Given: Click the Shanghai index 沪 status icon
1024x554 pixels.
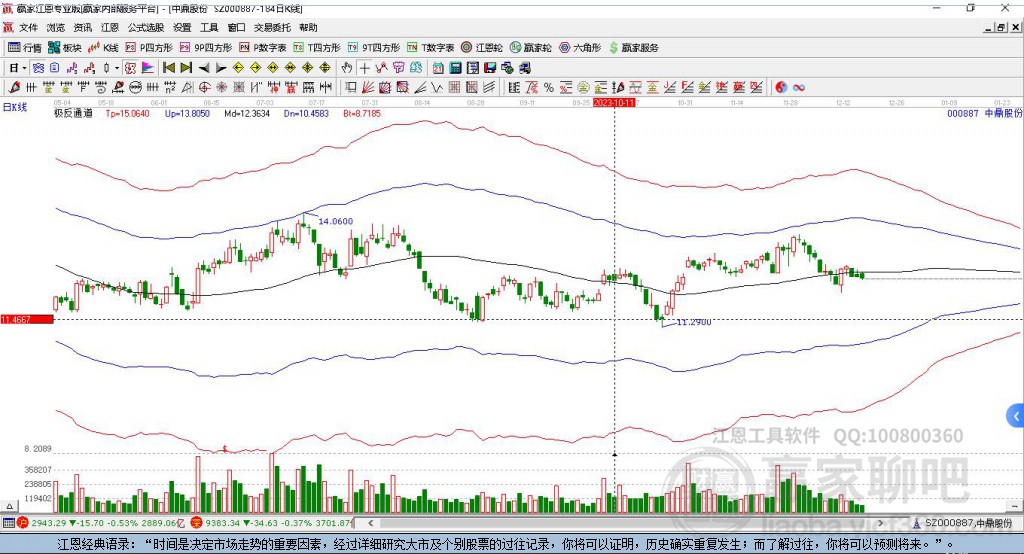Looking at the screenshot, I should [x=23, y=523].
